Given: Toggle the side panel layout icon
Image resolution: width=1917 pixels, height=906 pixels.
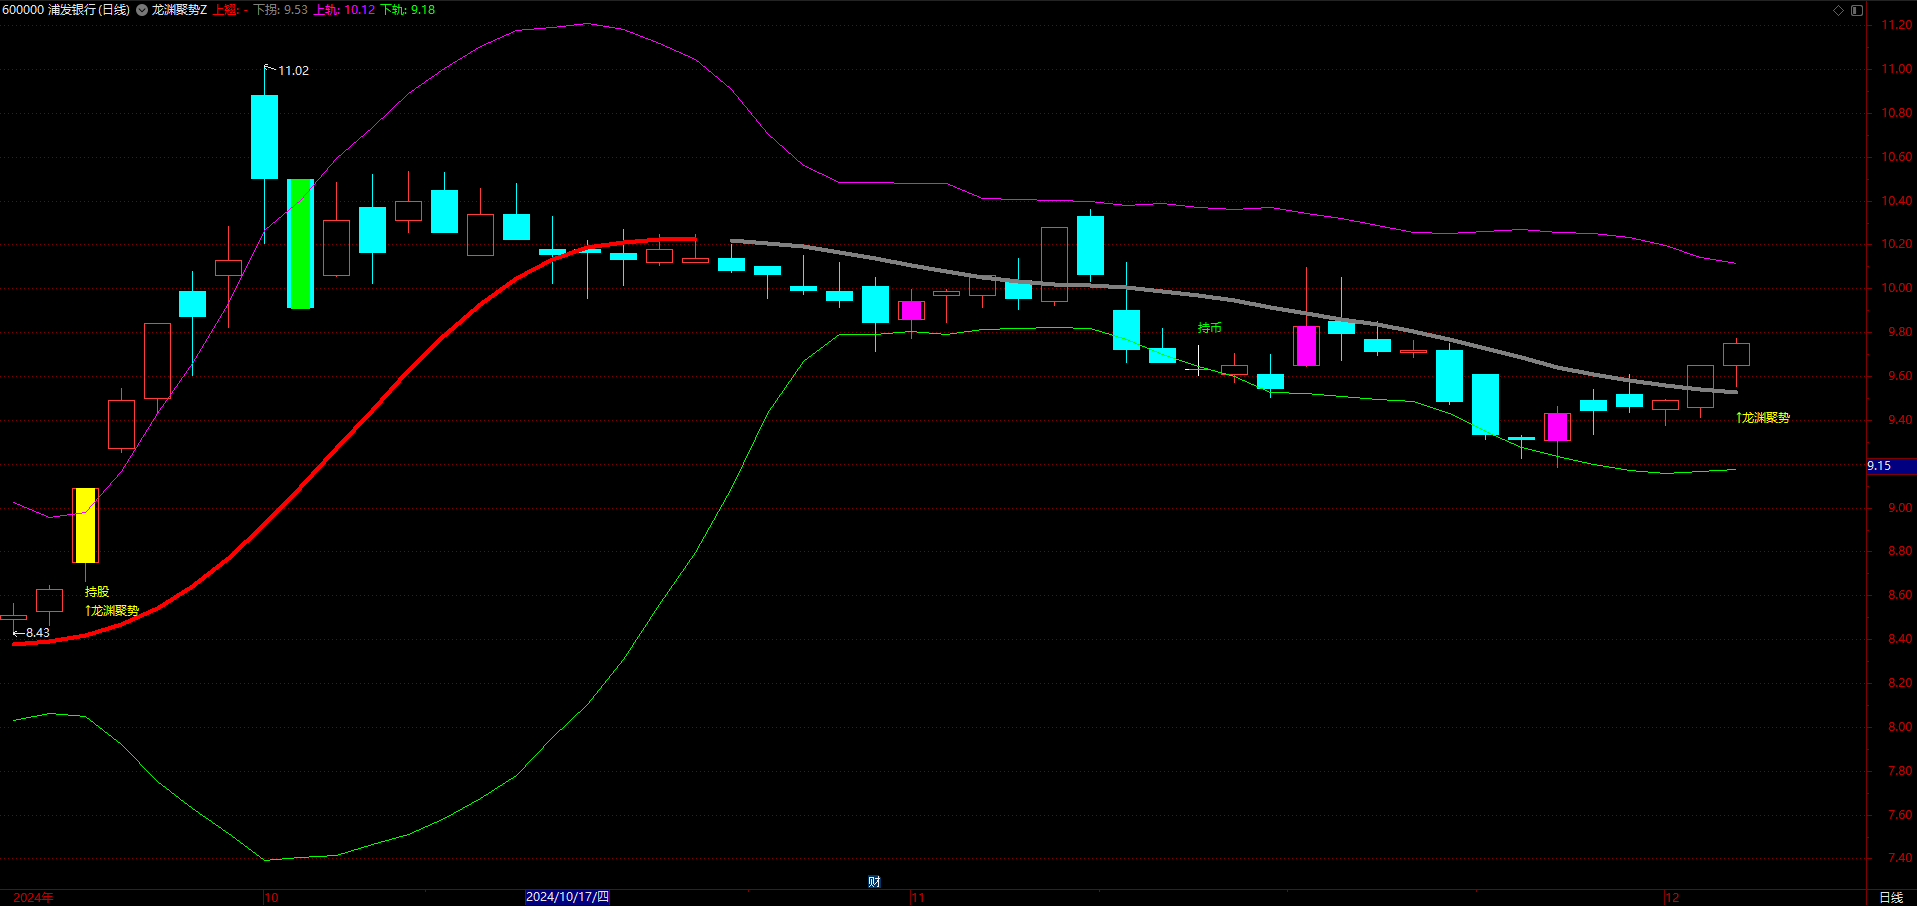Looking at the screenshot, I should pos(1857,10).
